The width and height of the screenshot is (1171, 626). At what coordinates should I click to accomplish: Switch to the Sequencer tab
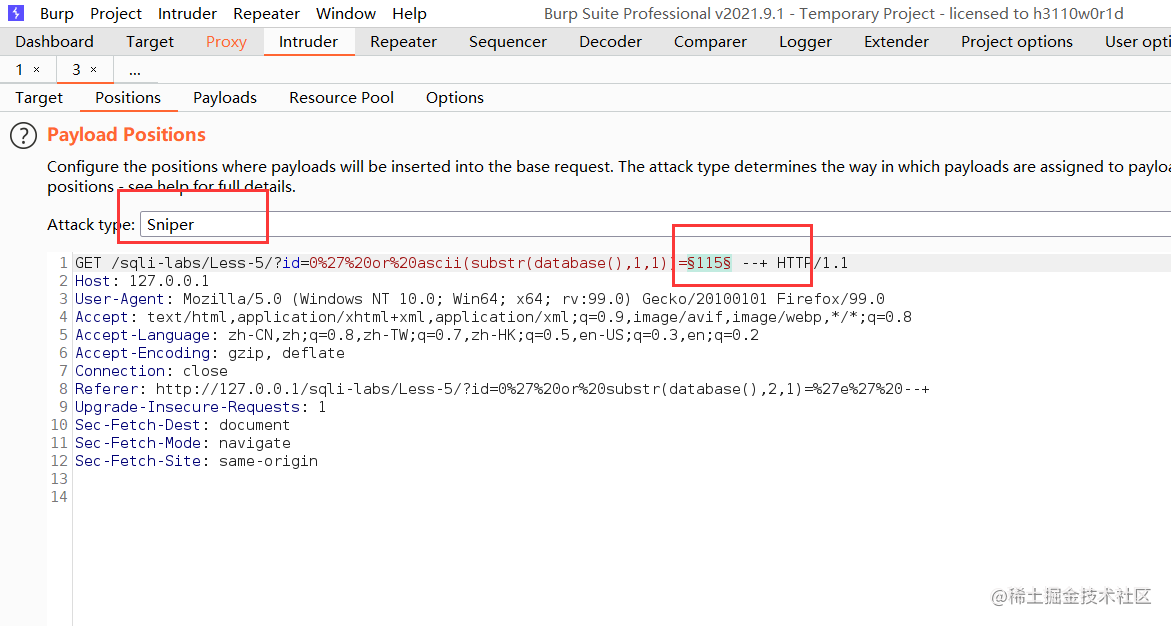pos(508,42)
